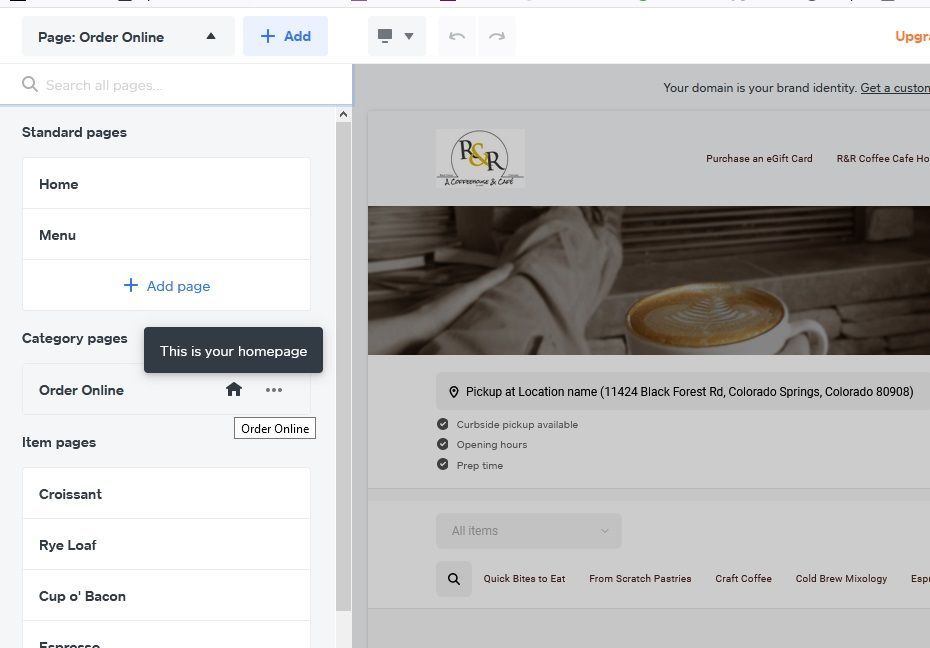Click the Opening hours checkmark
Viewport: 930px width, 648px height.
443,444
